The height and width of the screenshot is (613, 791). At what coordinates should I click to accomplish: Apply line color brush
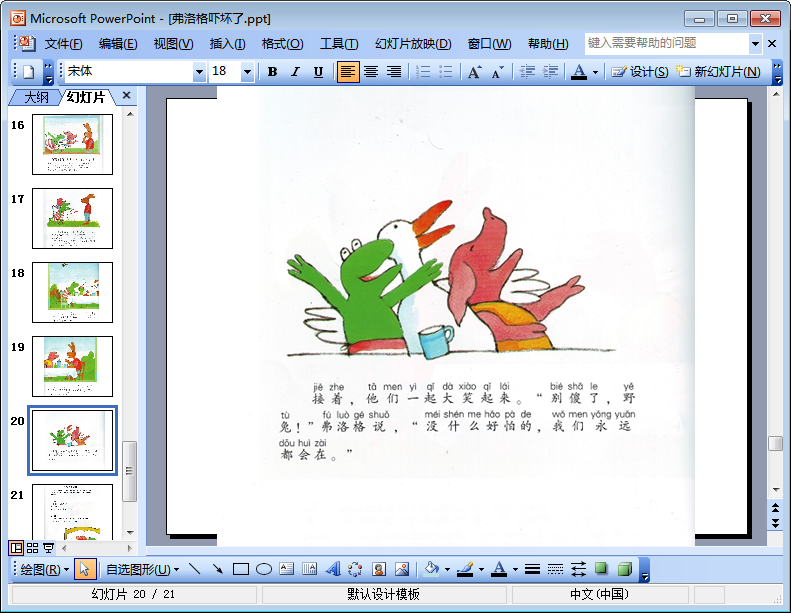click(x=466, y=570)
